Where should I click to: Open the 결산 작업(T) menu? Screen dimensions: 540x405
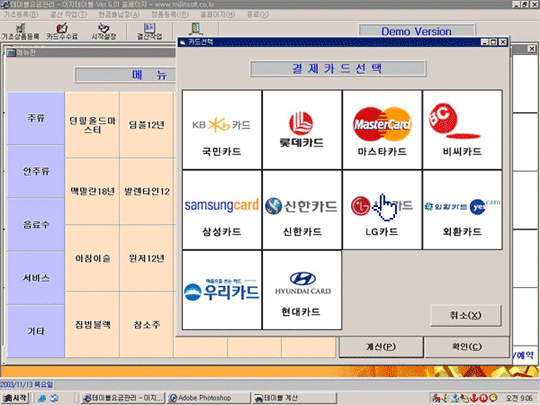[69, 14]
